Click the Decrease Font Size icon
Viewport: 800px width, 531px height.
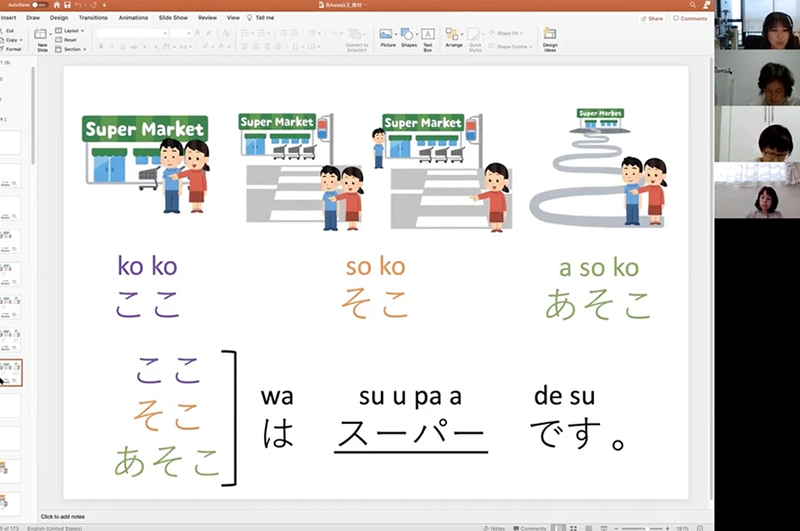209,33
